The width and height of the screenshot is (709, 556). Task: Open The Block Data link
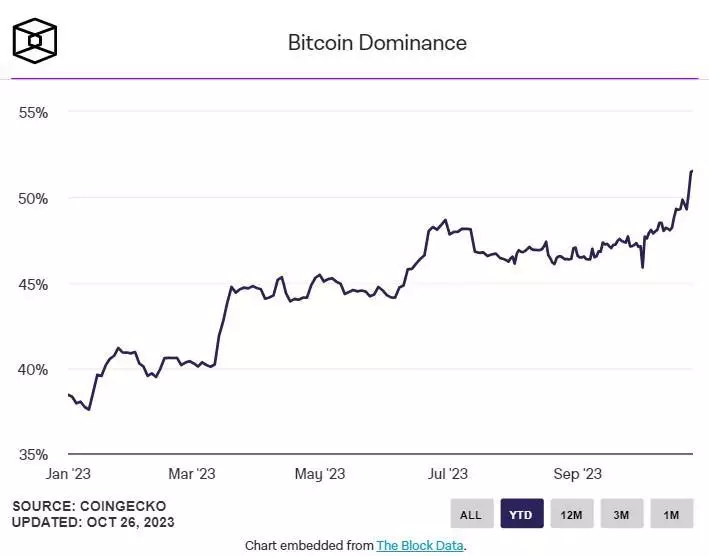point(420,546)
